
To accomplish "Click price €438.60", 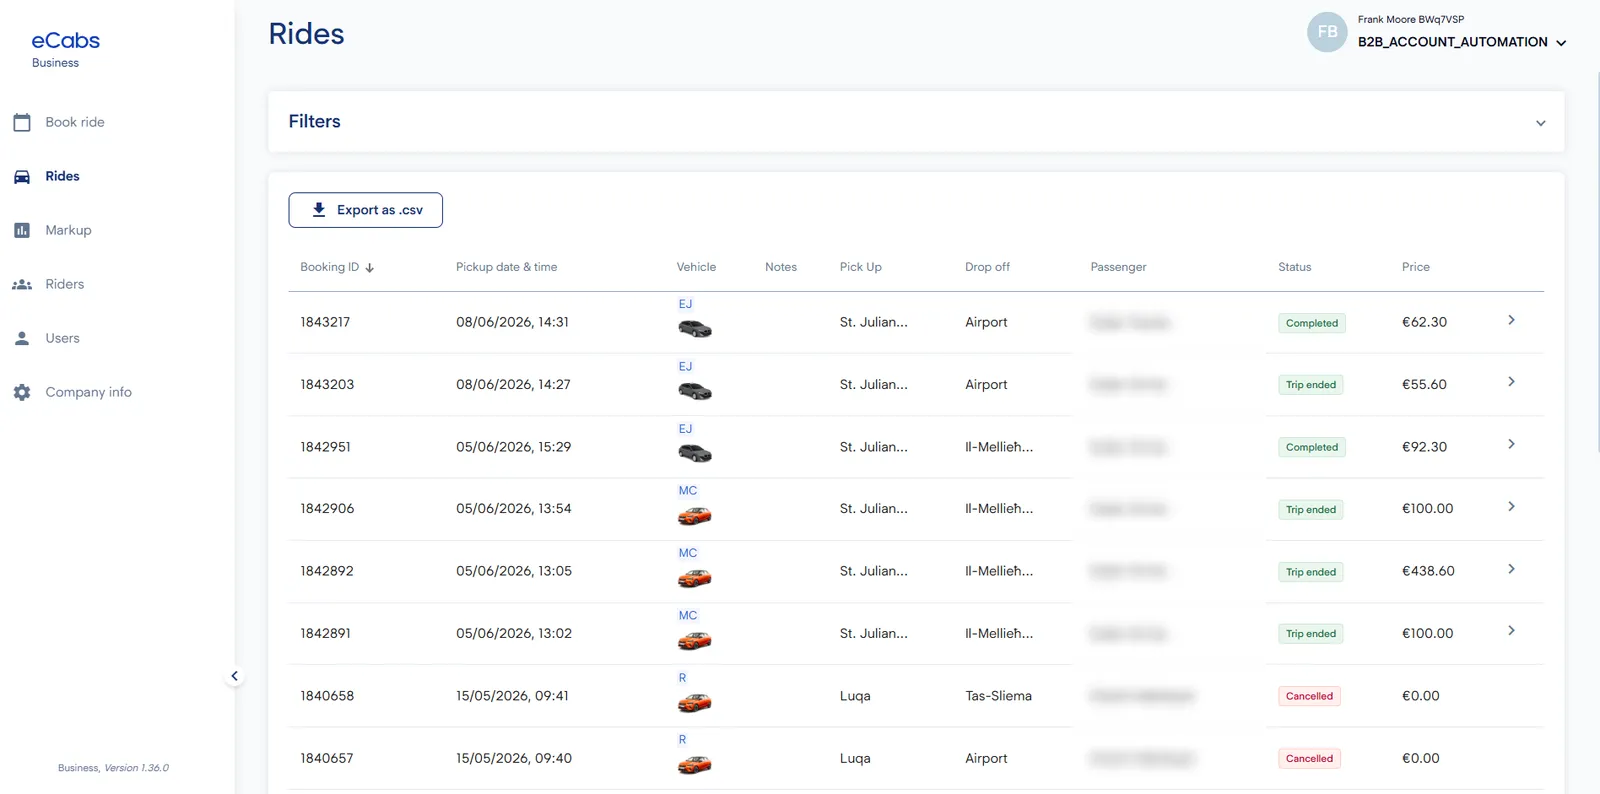I will tap(1428, 571).
